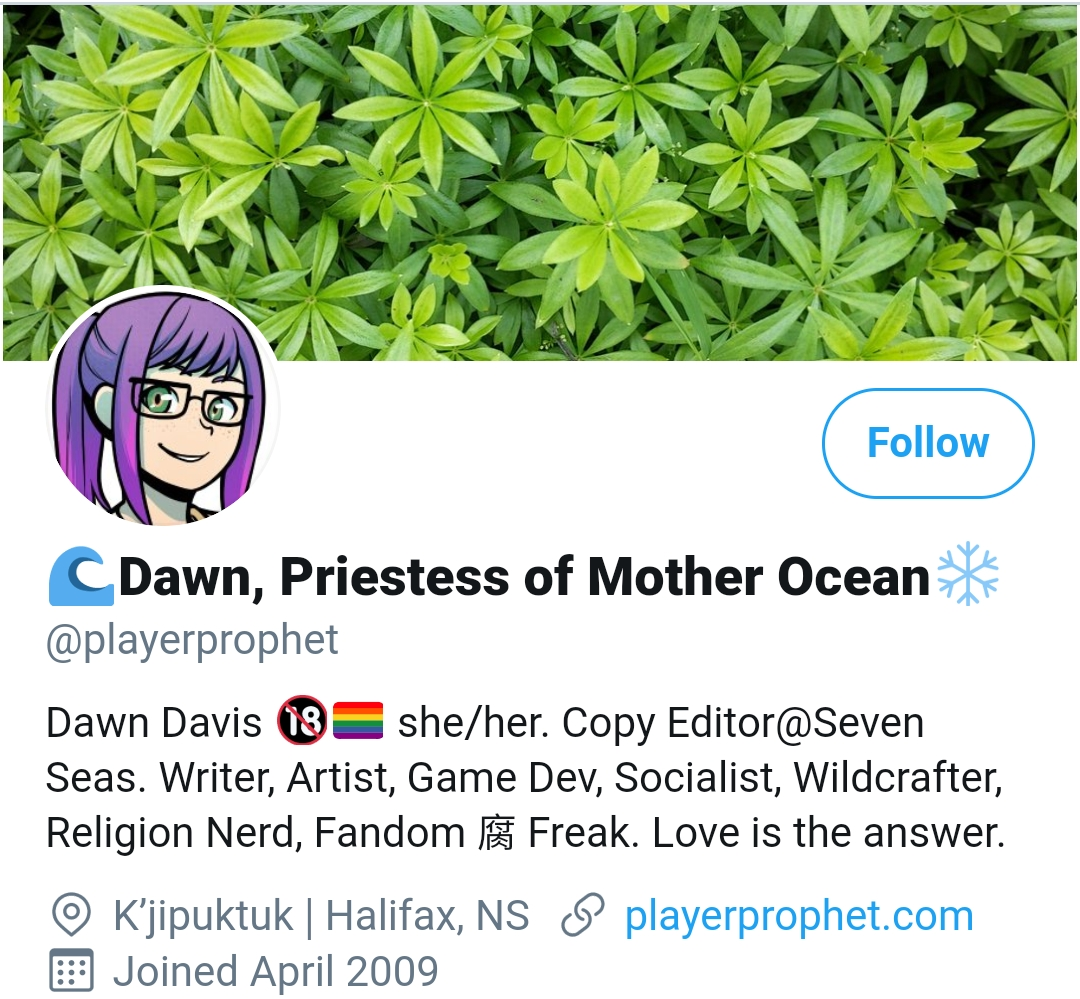Click the rainbow pride flag emoji
This screenshot has height=999, width=1080.
pyautogui.click(x=357, y=722)
